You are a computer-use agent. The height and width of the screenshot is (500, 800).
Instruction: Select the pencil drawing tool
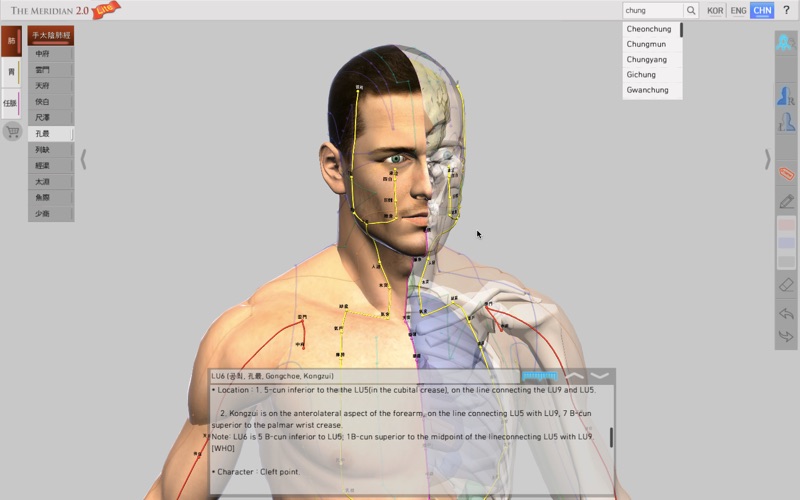click(786, 201)
